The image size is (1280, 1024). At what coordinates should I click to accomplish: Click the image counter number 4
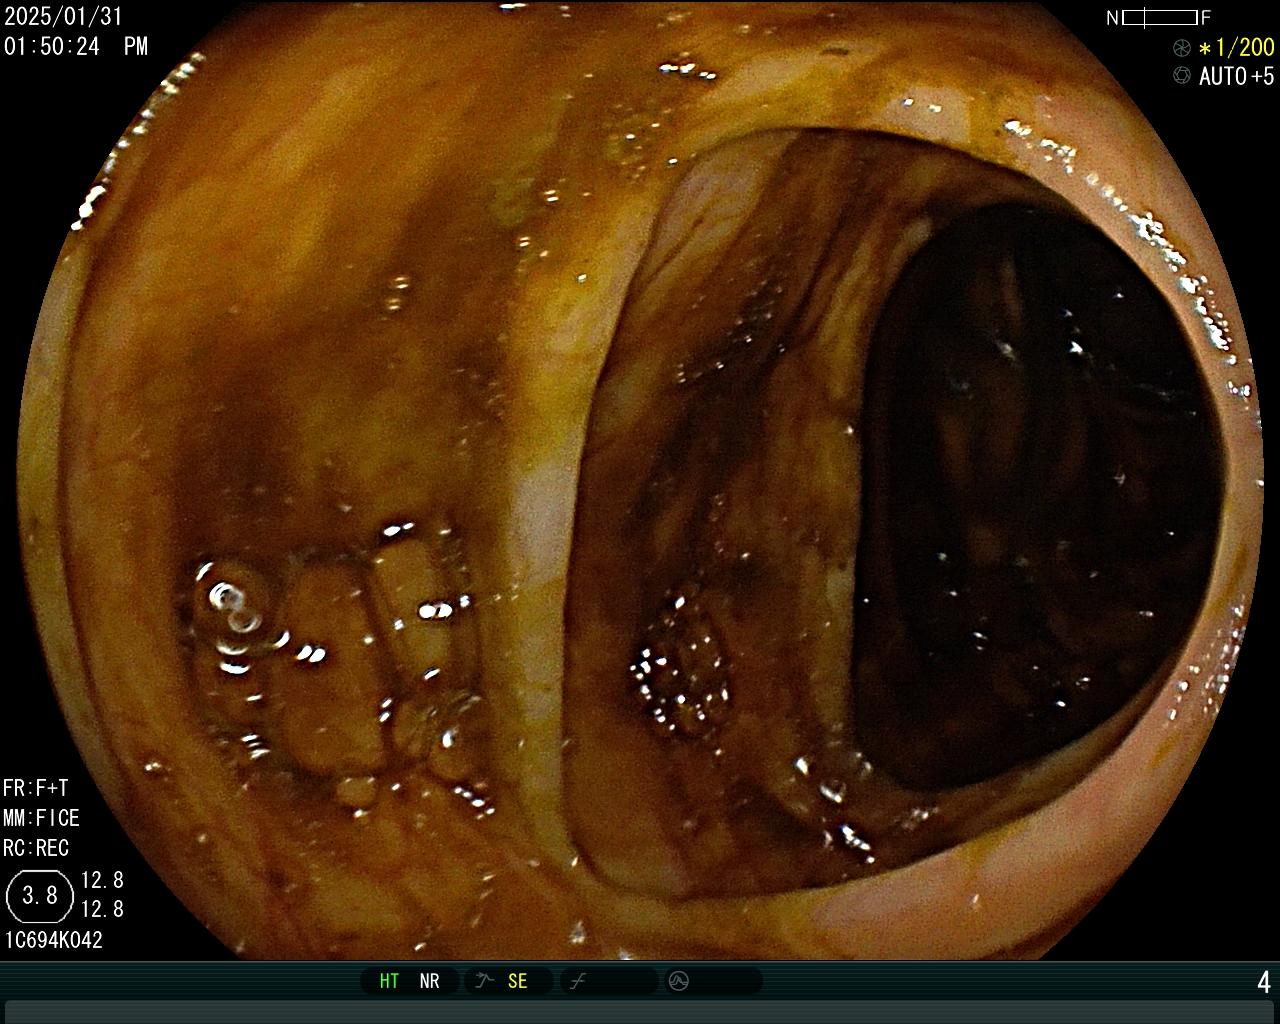1264,982
